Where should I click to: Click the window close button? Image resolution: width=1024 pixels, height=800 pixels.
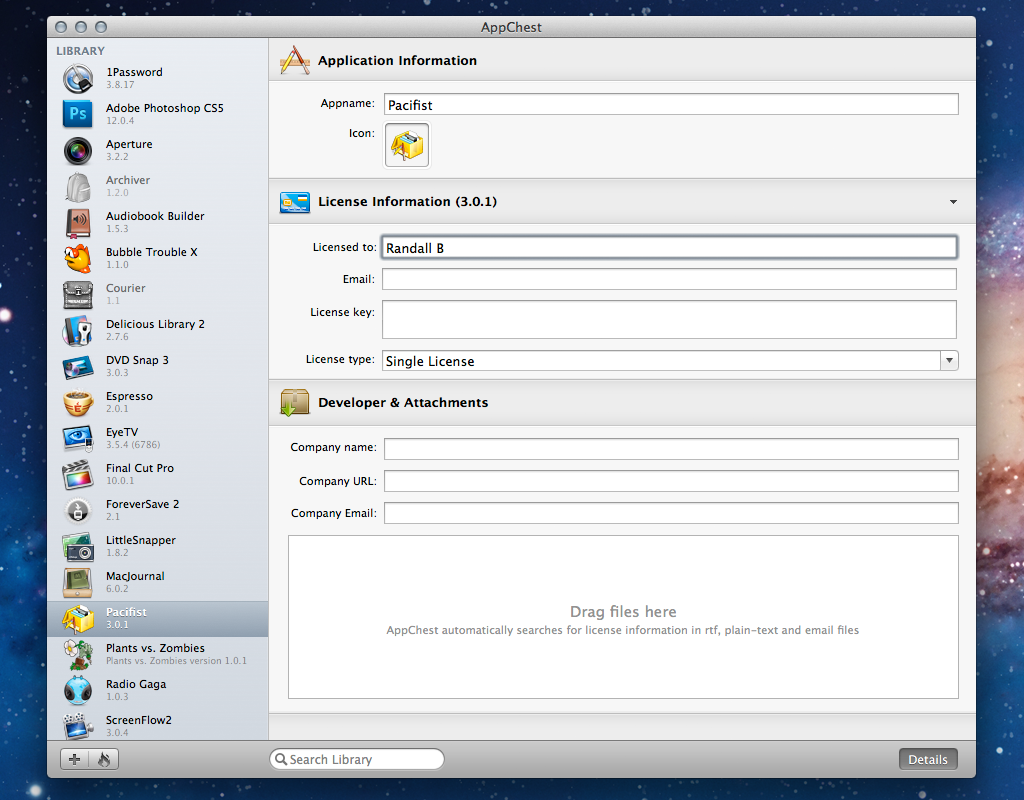[61, 27]
